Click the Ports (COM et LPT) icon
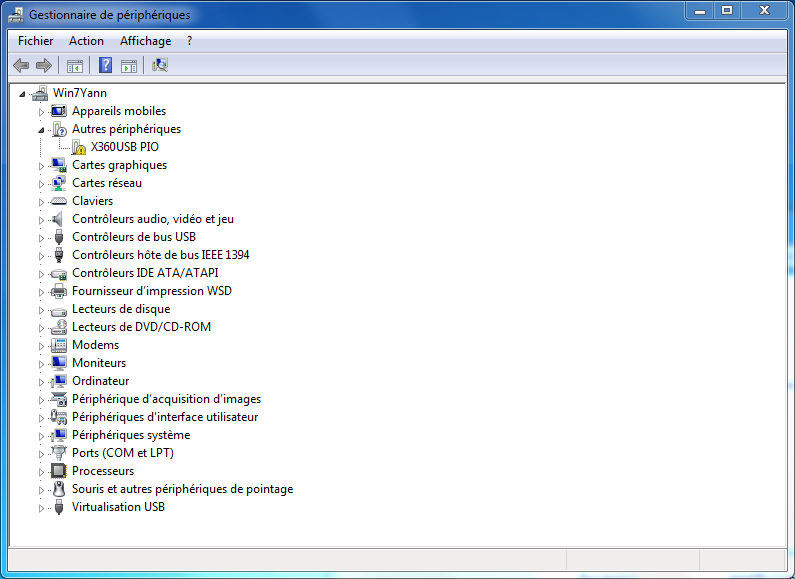The width and height of the screenshot is (795, 579). pyautogui.click(x=59, y=453)
